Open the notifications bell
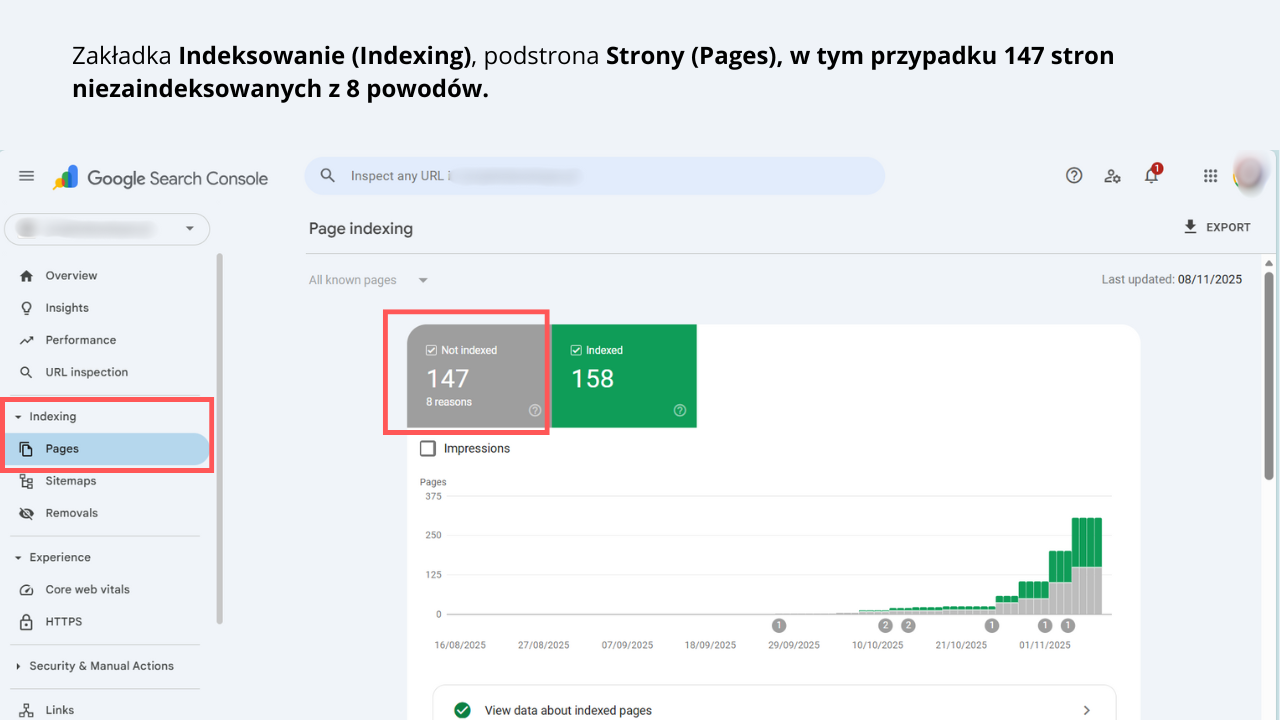Image resolution: width=1280 pixels, height=720 pixels. [1151, 175]
